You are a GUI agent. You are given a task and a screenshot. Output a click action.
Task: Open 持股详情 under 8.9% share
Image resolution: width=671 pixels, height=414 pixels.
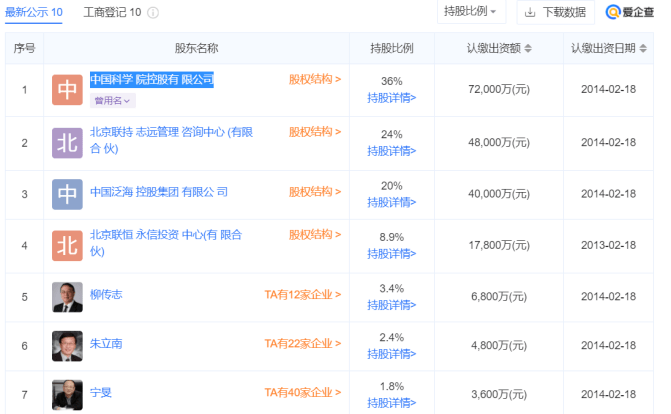(x=392, y=254)
